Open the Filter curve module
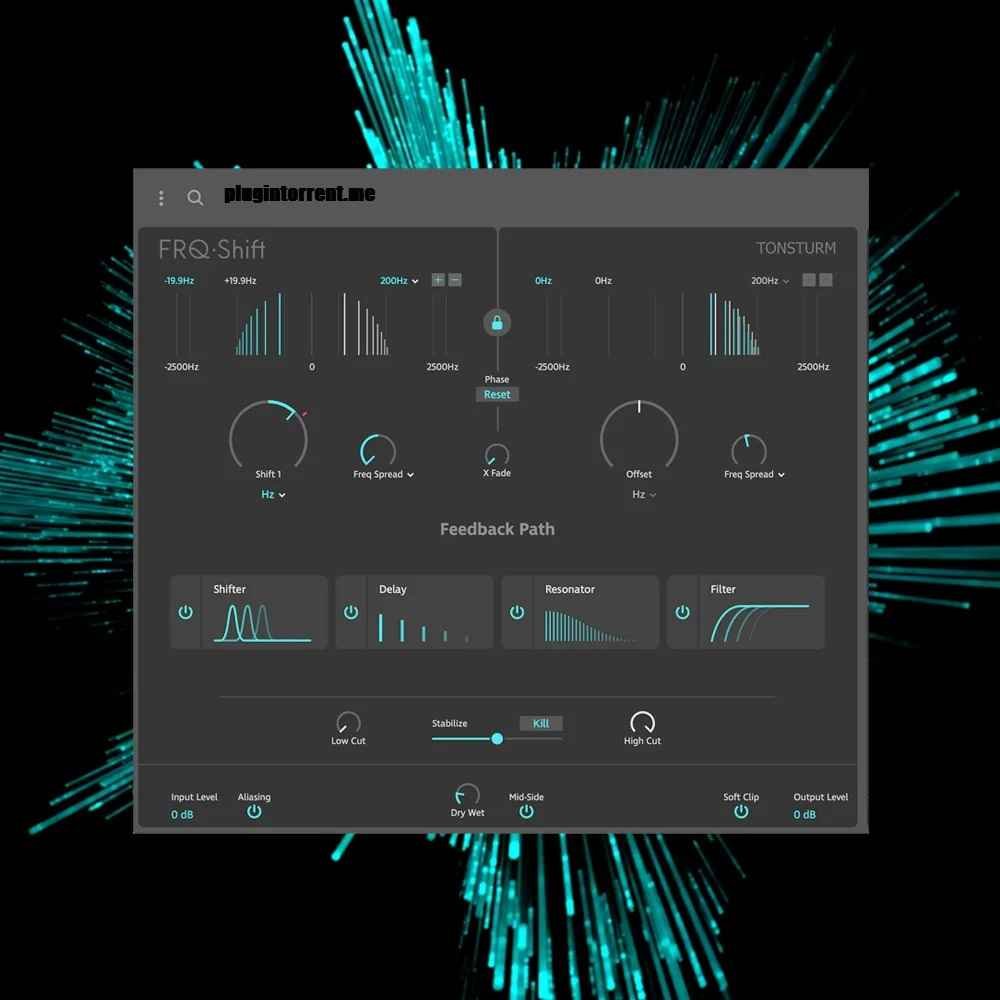The width and height of the screenshot is (1000, 1000). pos(761,612)
